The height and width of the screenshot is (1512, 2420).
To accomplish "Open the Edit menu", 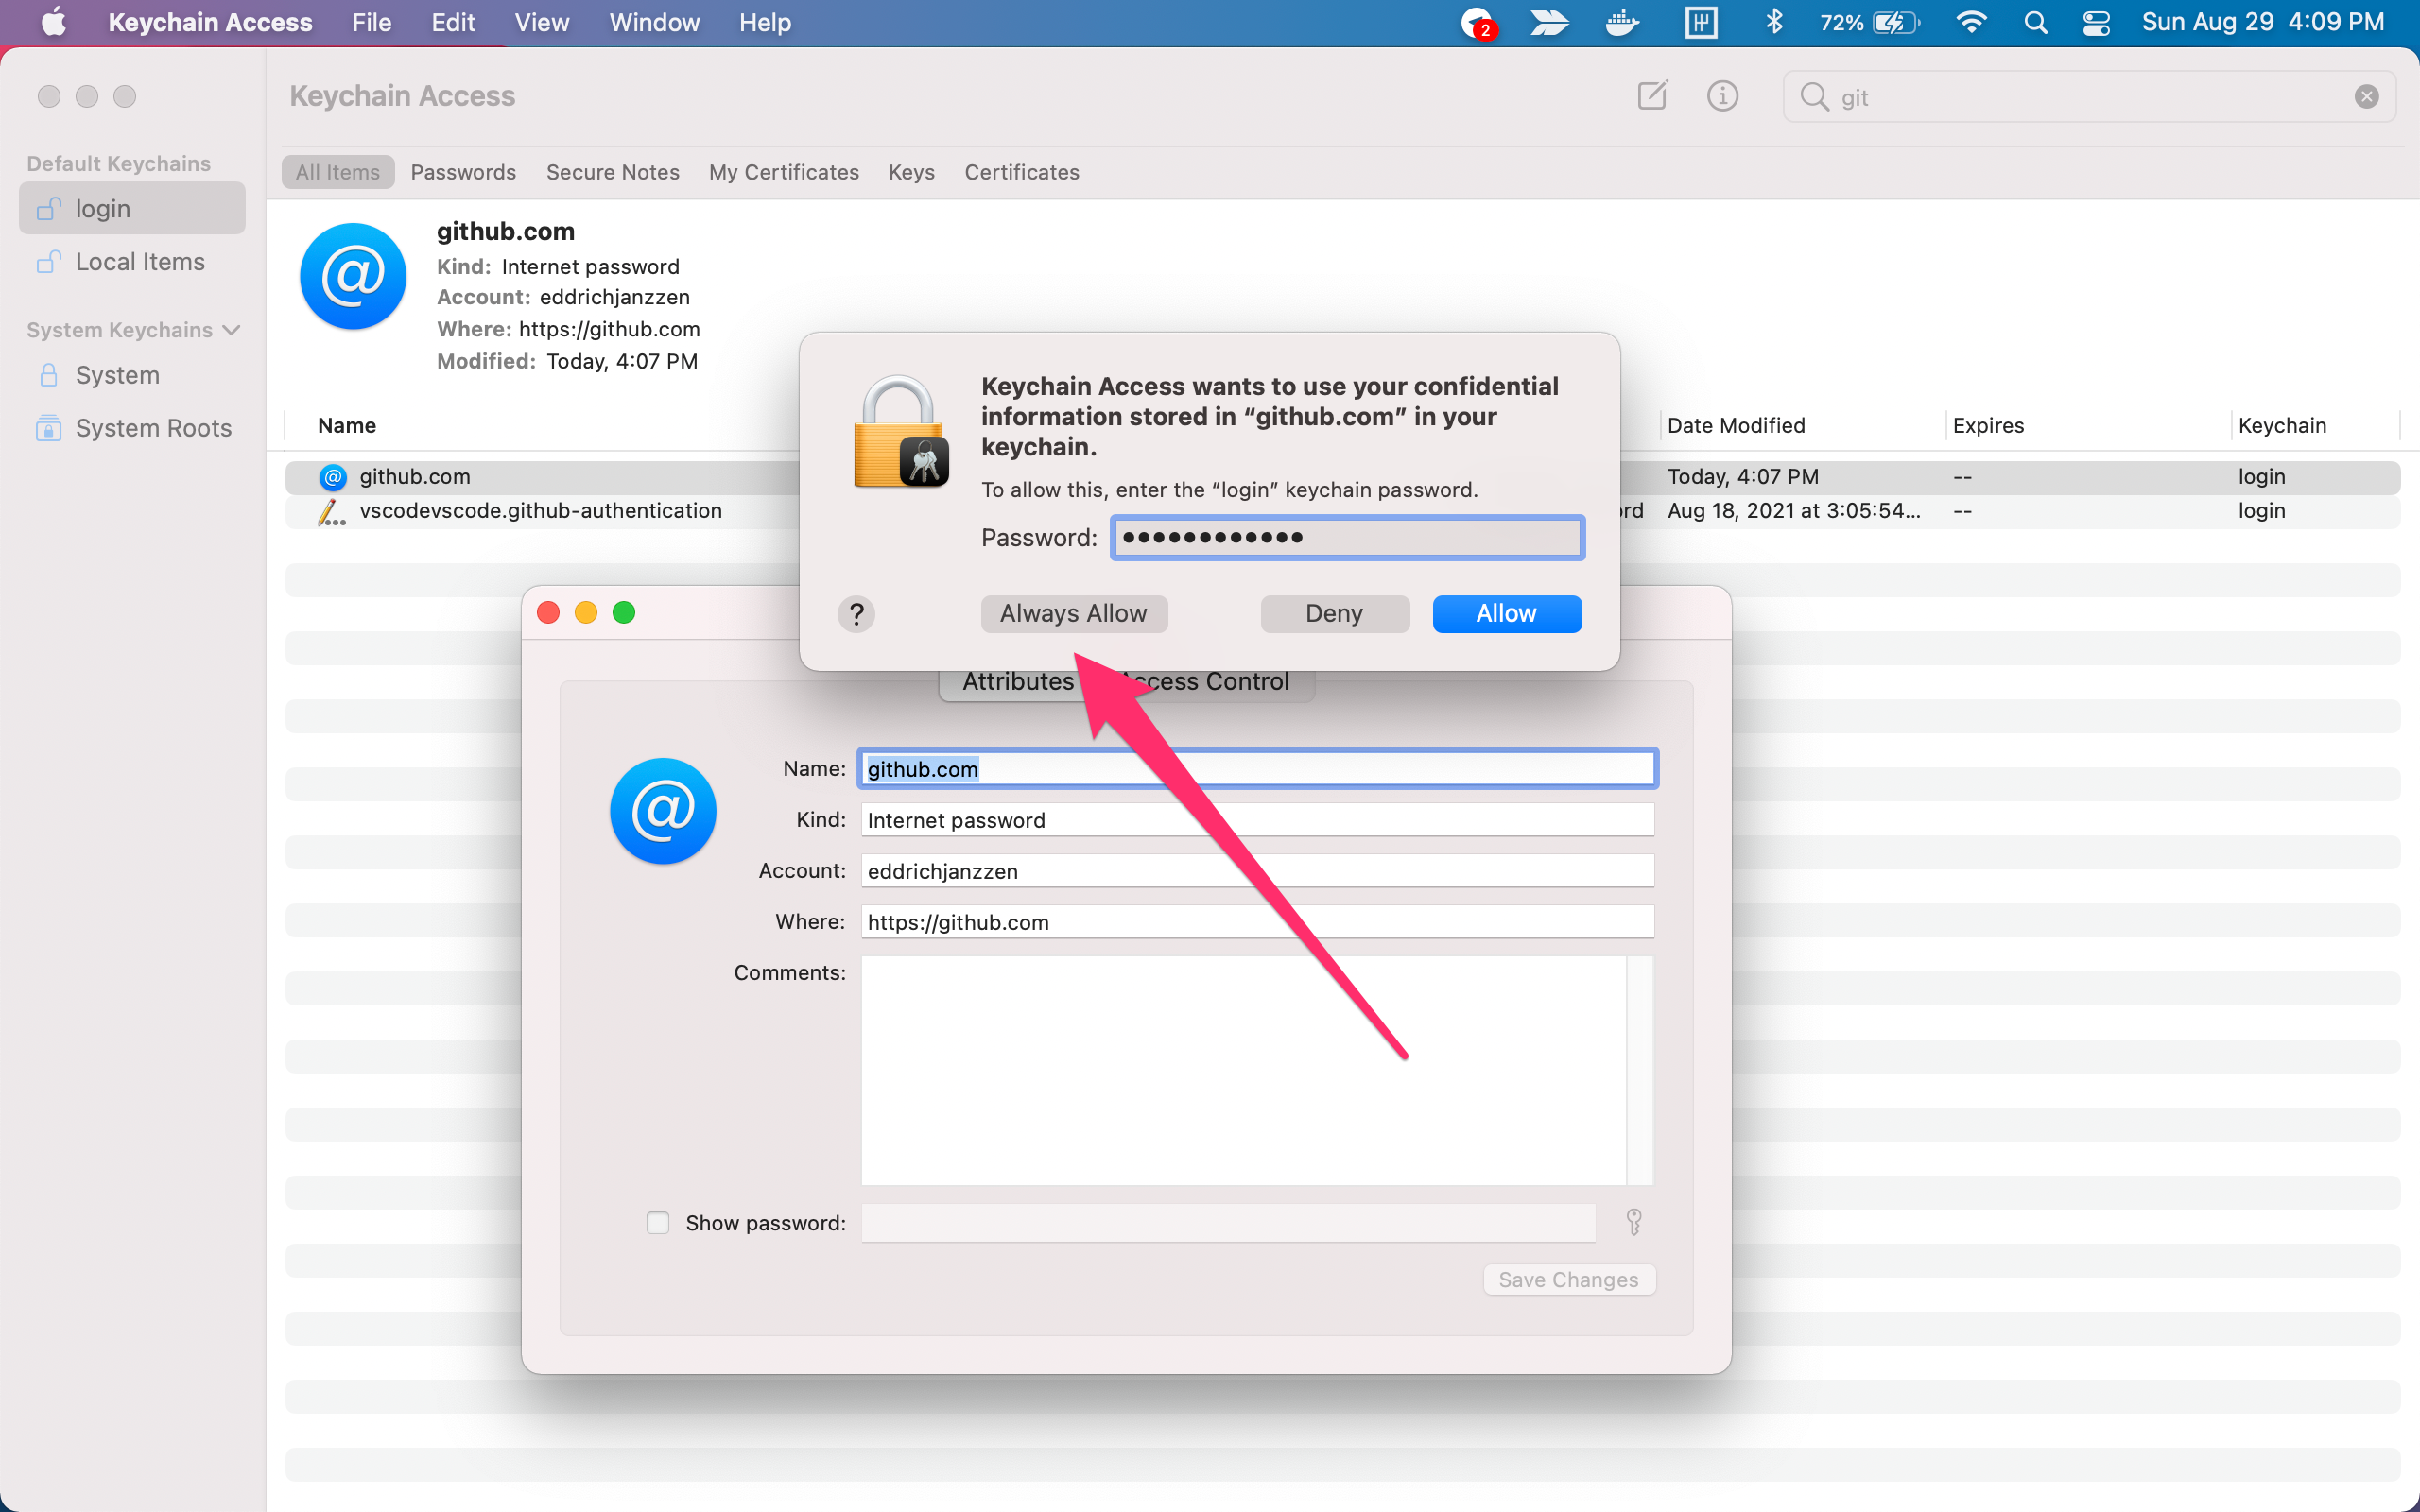I will click(x=452, y=22).
